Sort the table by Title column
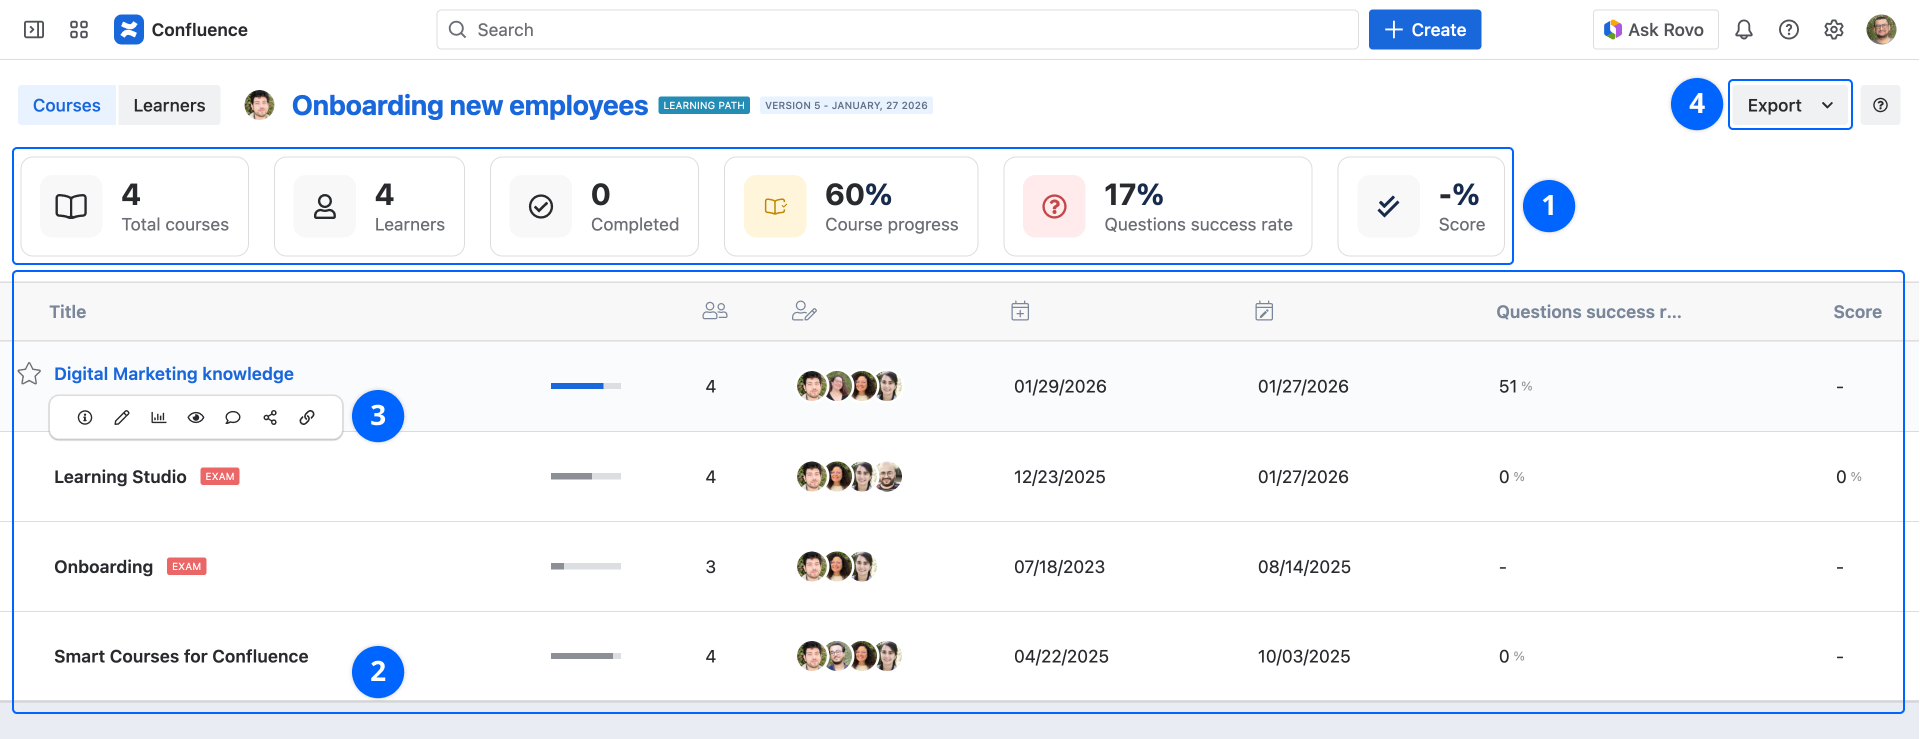This screenshot has height=739, width=1920. tap(68, 312)
